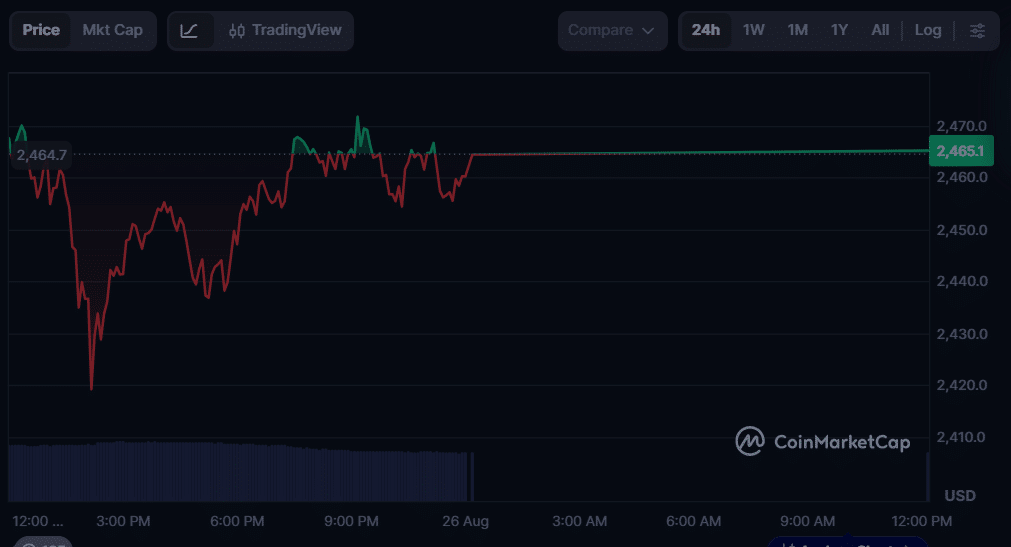Toggle the Log scale
Viewport: 1011px width, 547px height.
tap(928, 30)
